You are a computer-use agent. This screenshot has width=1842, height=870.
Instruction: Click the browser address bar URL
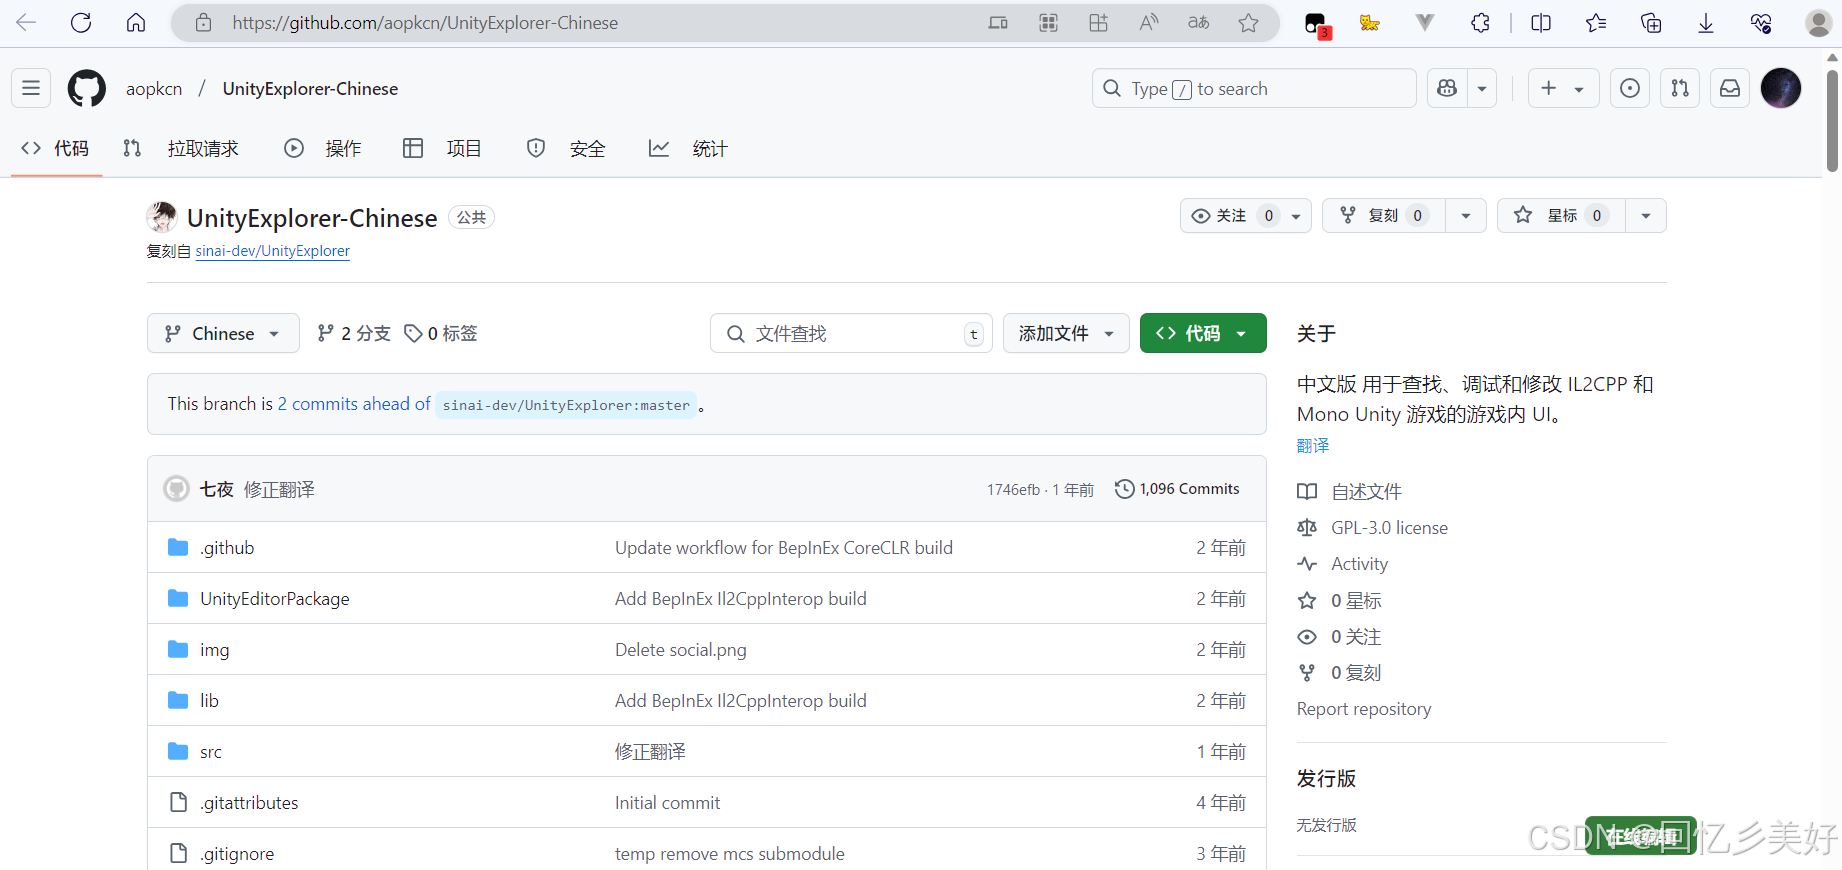[425, 23]
